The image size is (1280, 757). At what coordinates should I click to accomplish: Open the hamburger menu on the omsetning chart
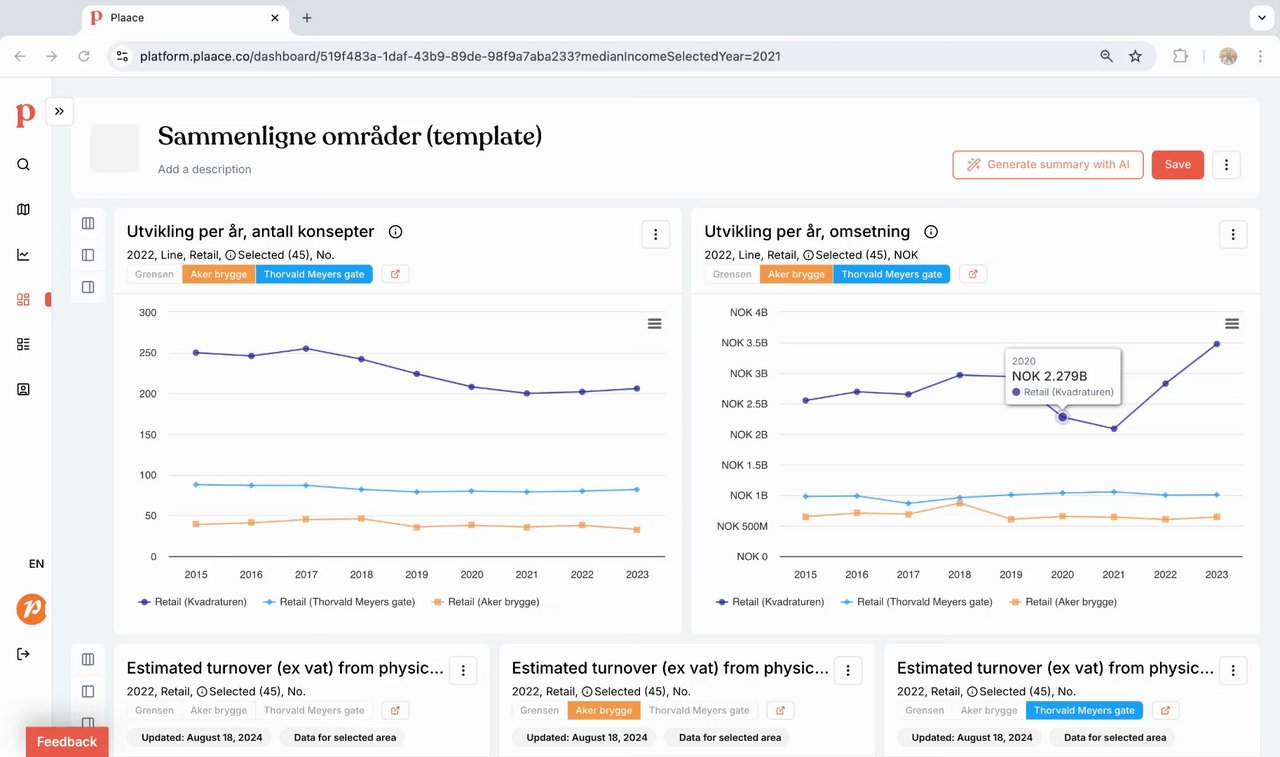(1232, 324)
